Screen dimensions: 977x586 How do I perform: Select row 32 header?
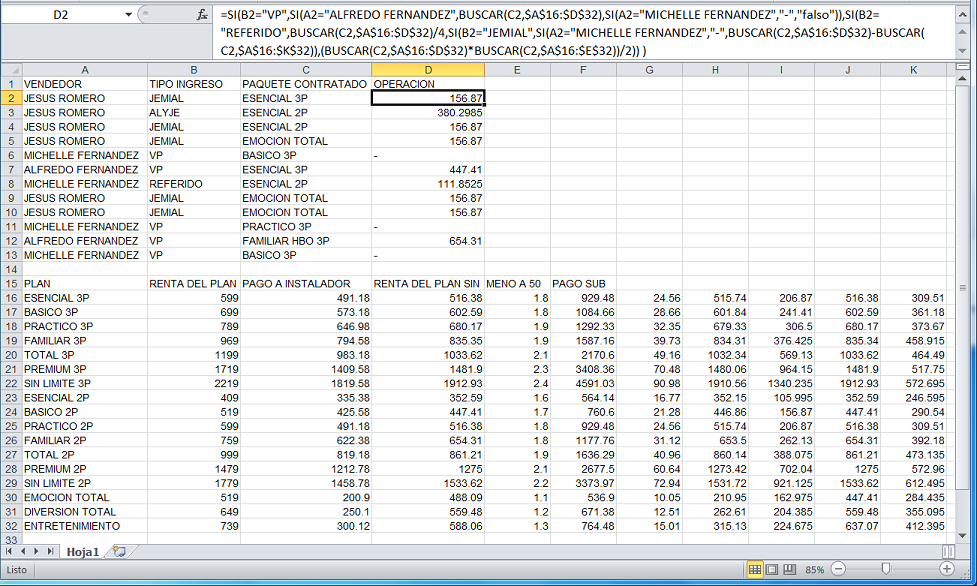pos(11,526)
